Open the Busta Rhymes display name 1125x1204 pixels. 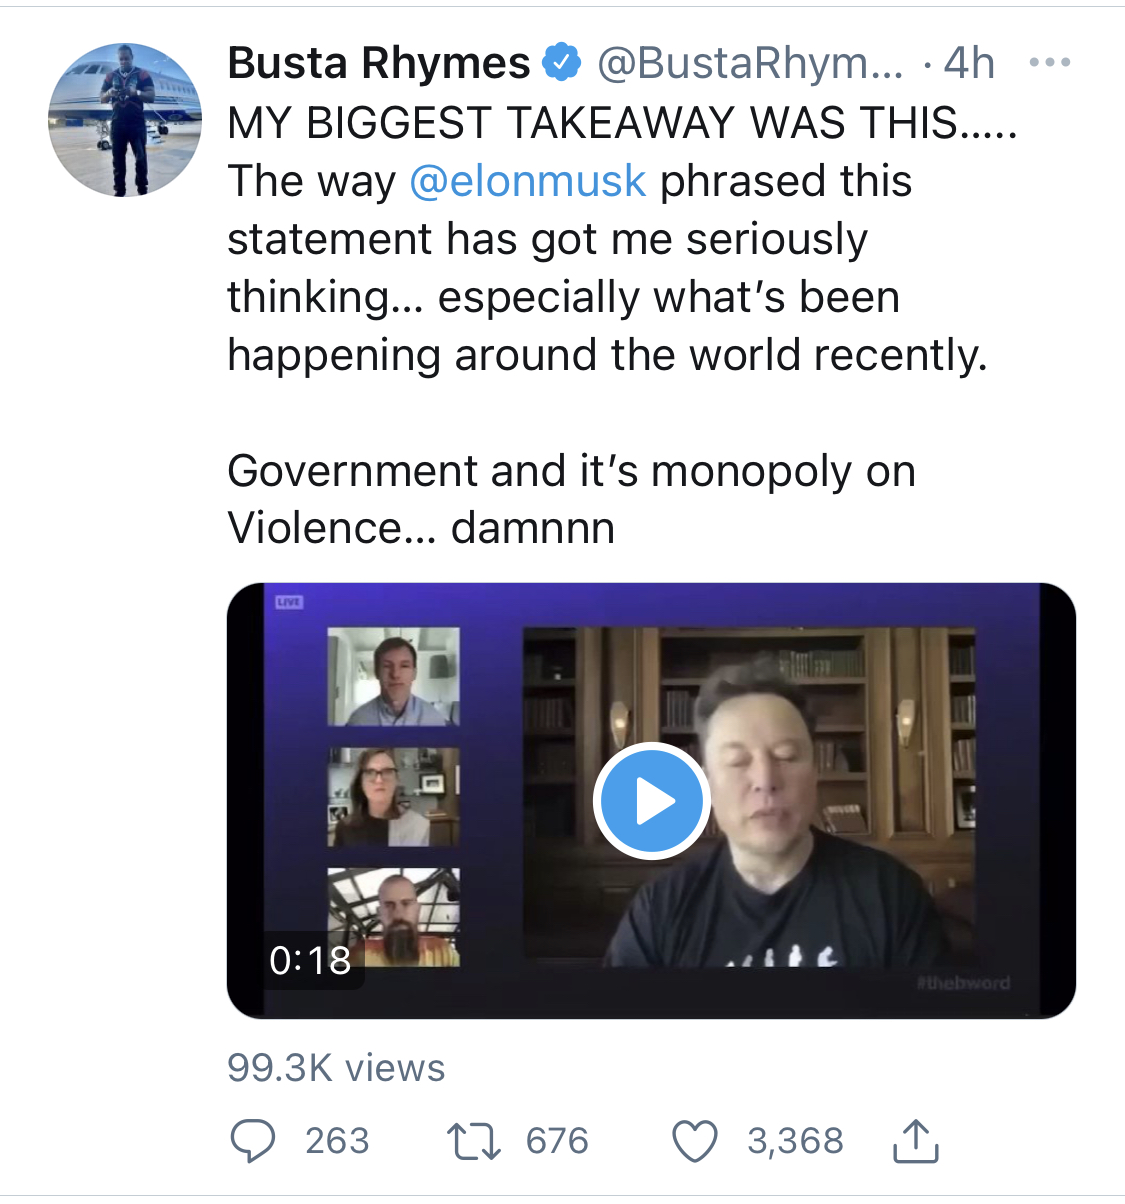pyautogui.click(x=379, y=63)
